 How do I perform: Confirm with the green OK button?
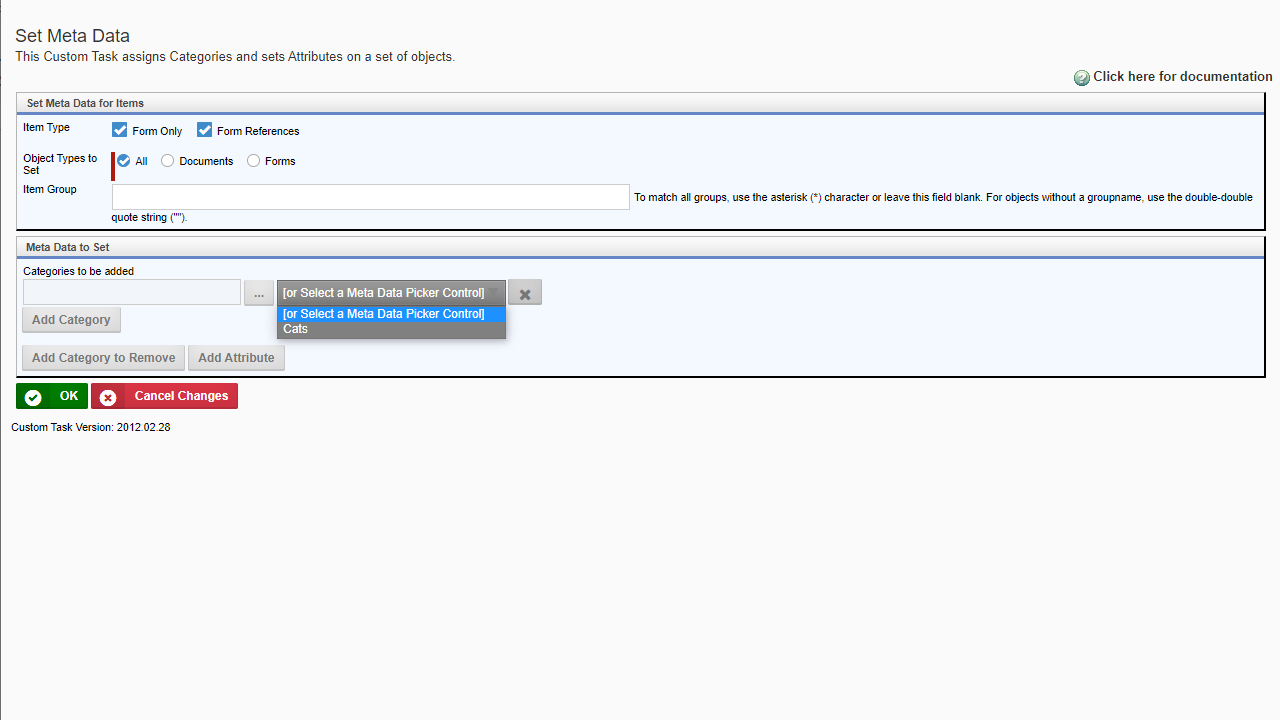(x=52, y=396)
